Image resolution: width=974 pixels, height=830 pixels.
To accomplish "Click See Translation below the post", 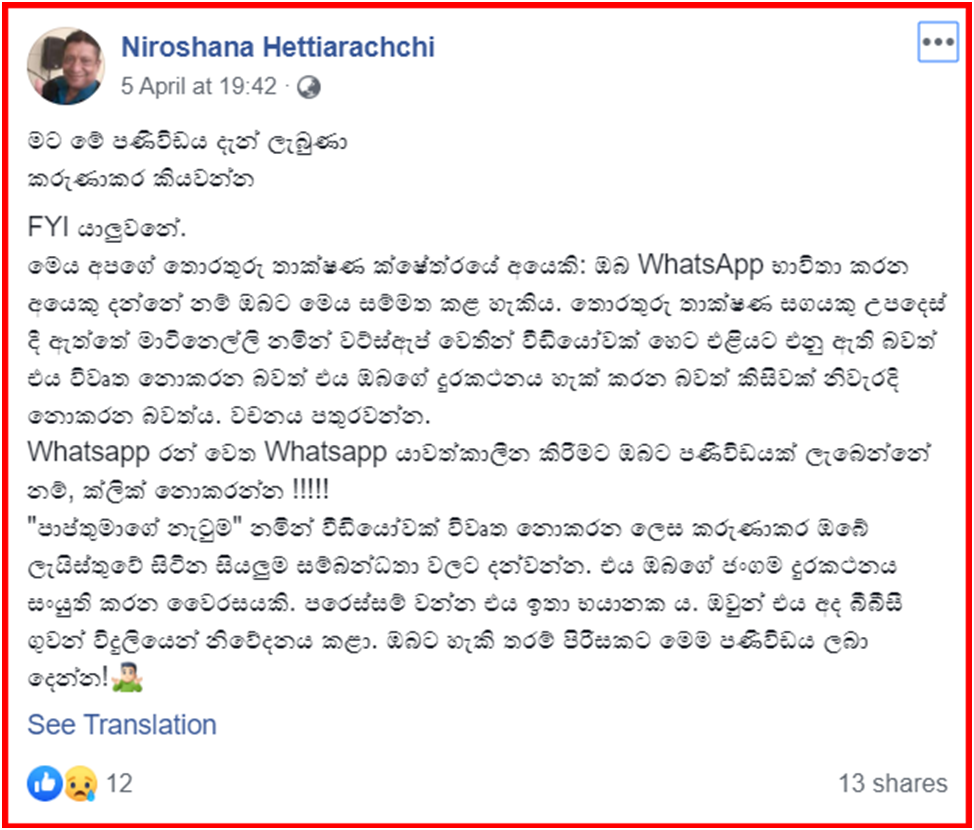I will point(122,724).
